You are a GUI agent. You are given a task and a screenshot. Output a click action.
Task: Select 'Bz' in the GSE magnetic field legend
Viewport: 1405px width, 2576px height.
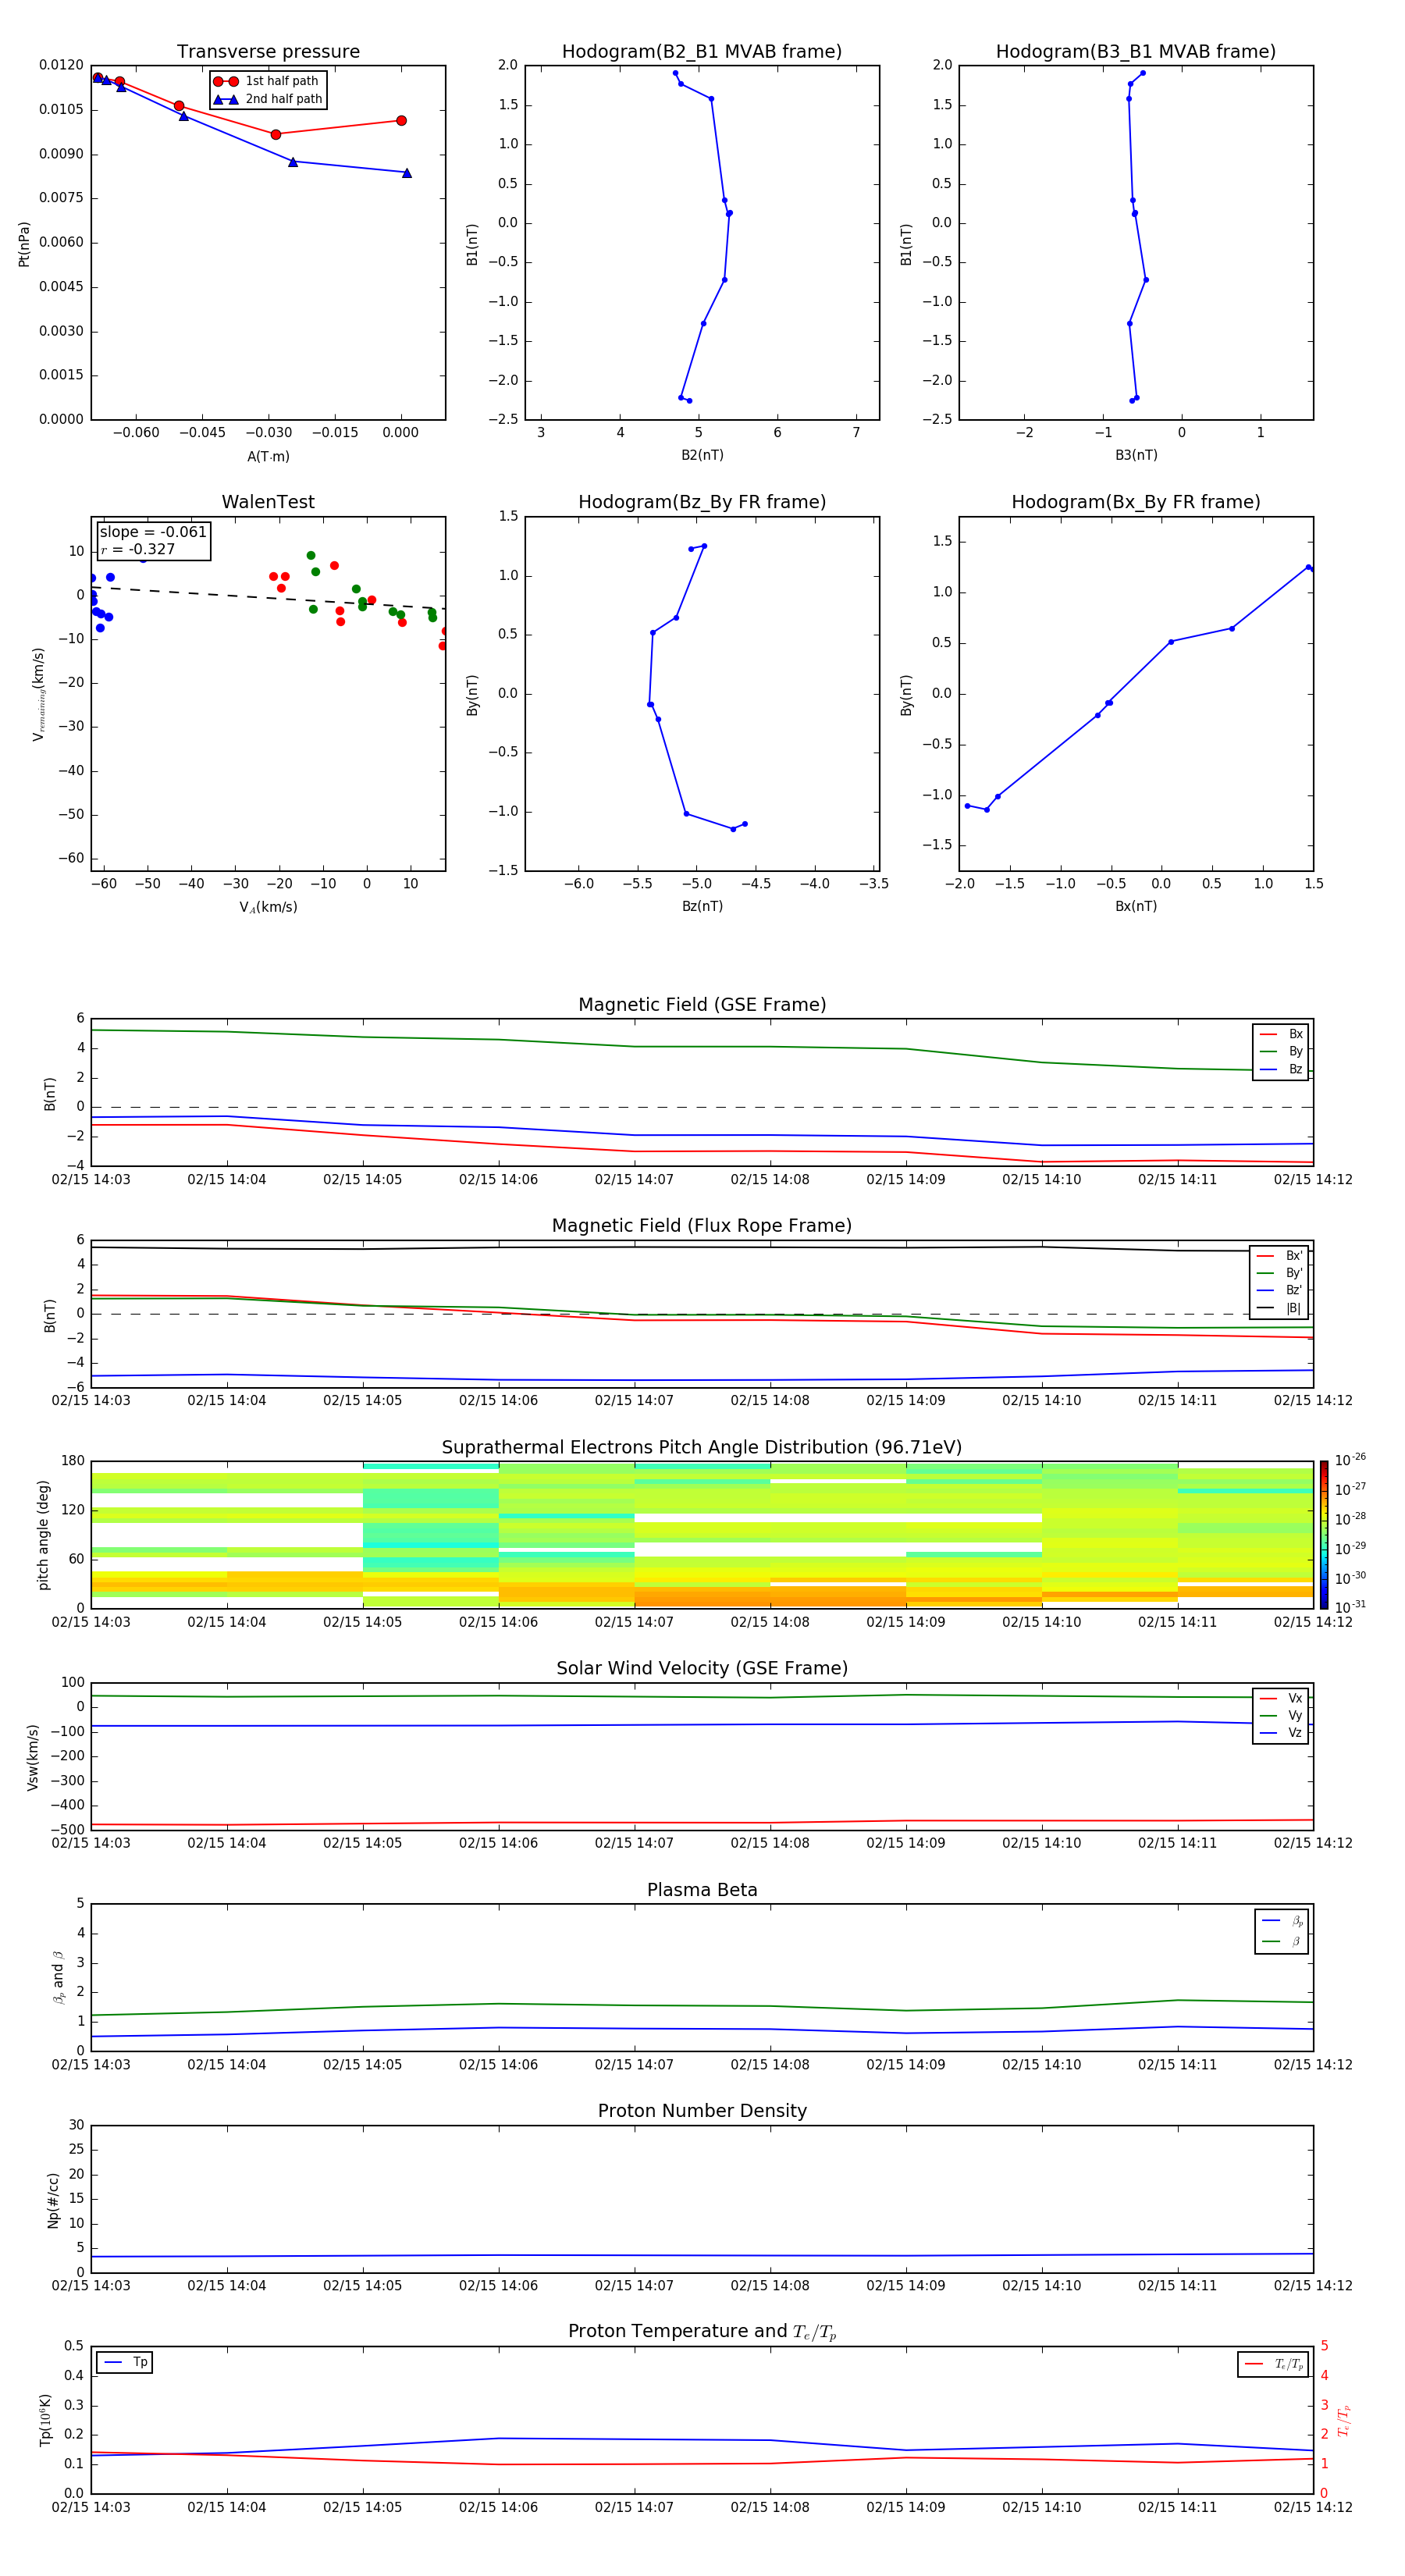coord(1281,1069)
